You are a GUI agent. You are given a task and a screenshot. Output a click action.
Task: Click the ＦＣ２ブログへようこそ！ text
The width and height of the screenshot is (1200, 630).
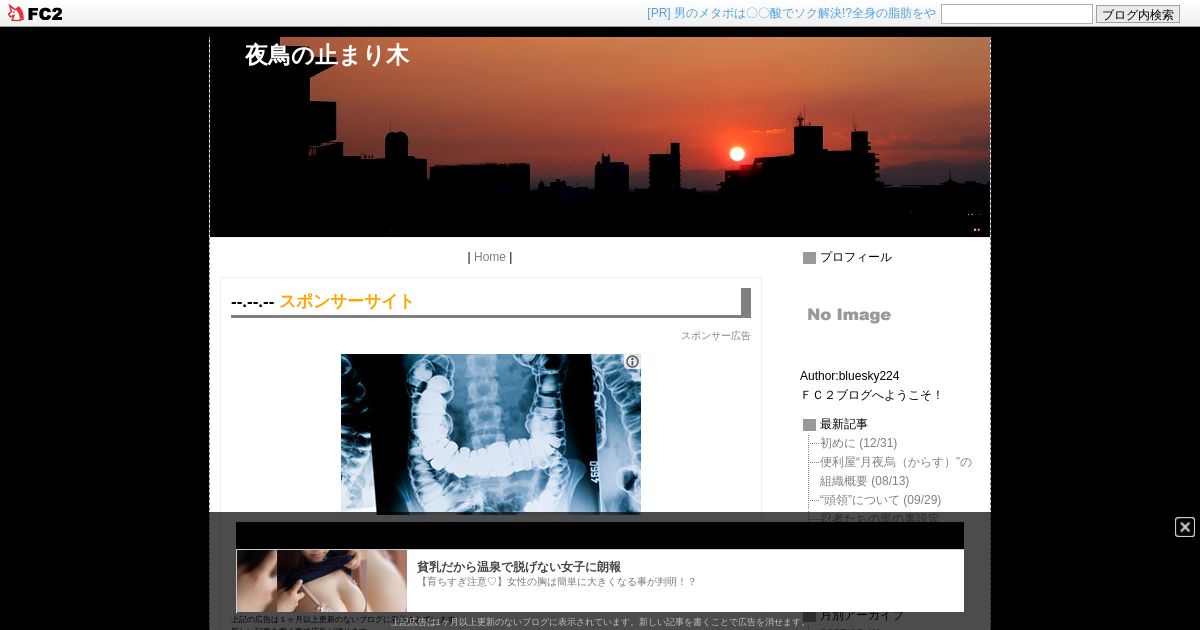click(x=871, y=395)
